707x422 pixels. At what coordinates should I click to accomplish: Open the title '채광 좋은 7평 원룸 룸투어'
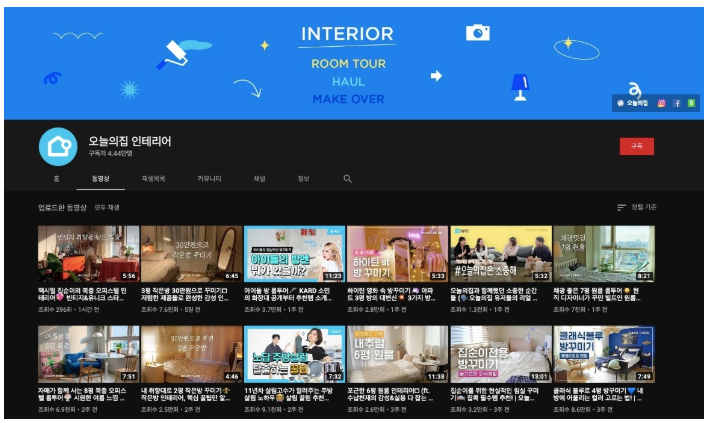point(597,294)
